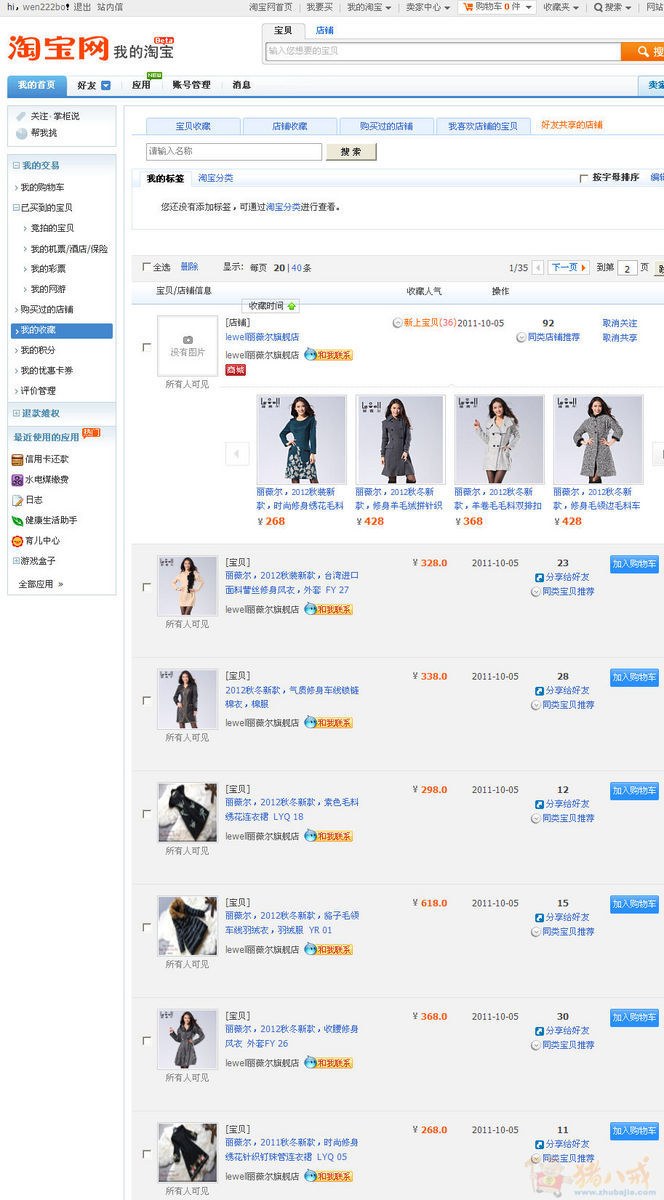Open the 水电煤缴费 utility payment icon

[17, 479]
